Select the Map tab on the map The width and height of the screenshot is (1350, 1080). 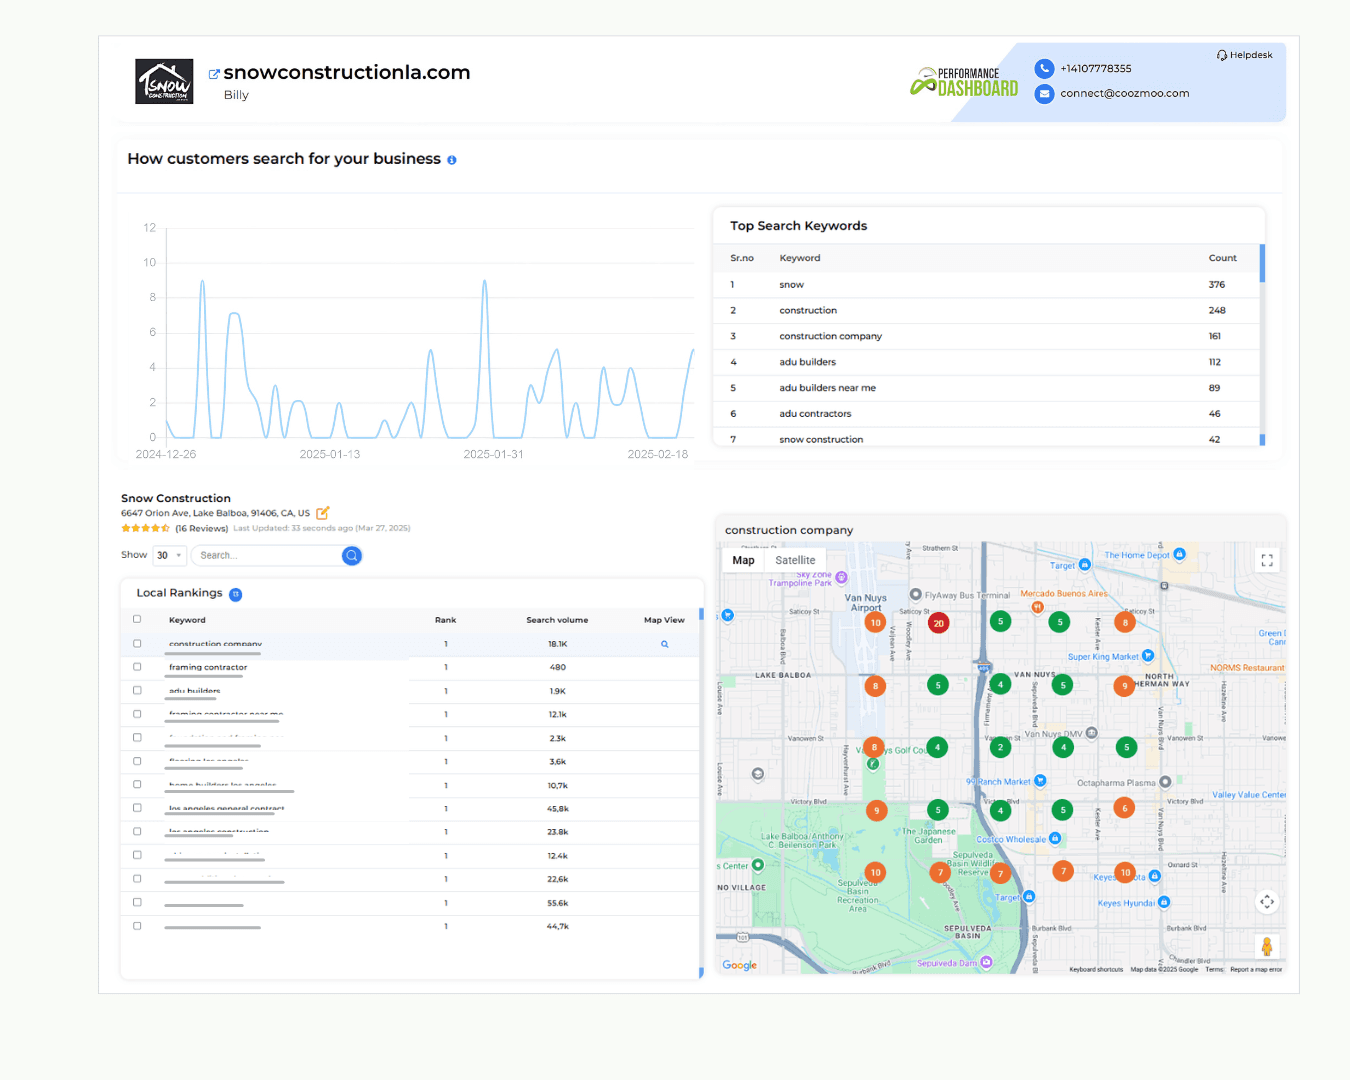[x=743, y=561]
